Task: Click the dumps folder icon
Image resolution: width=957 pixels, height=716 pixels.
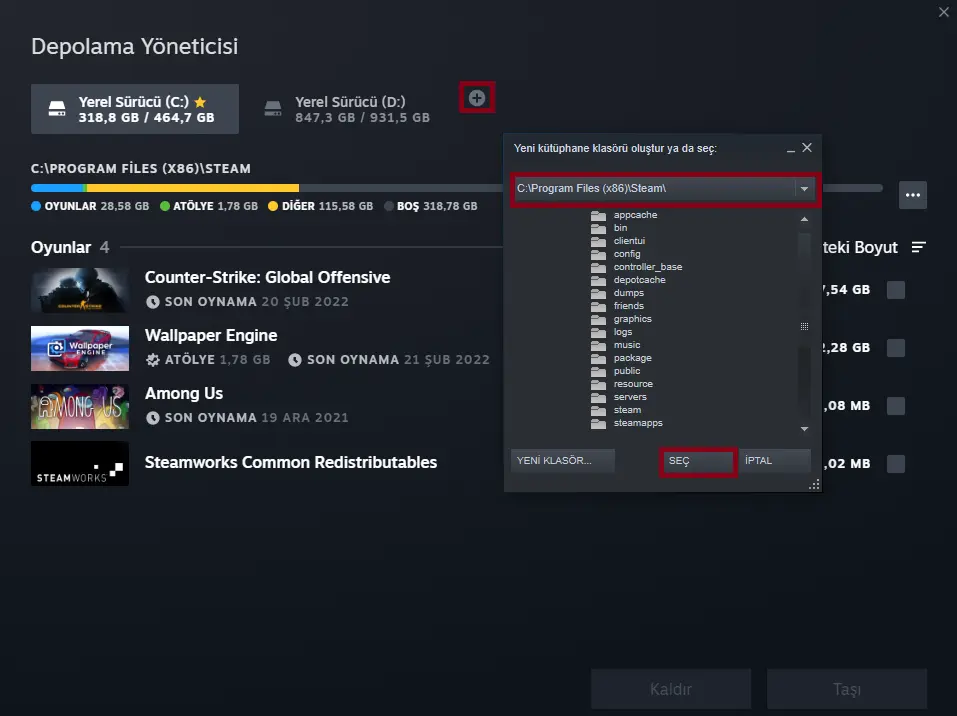Action: tap(598, 294)
